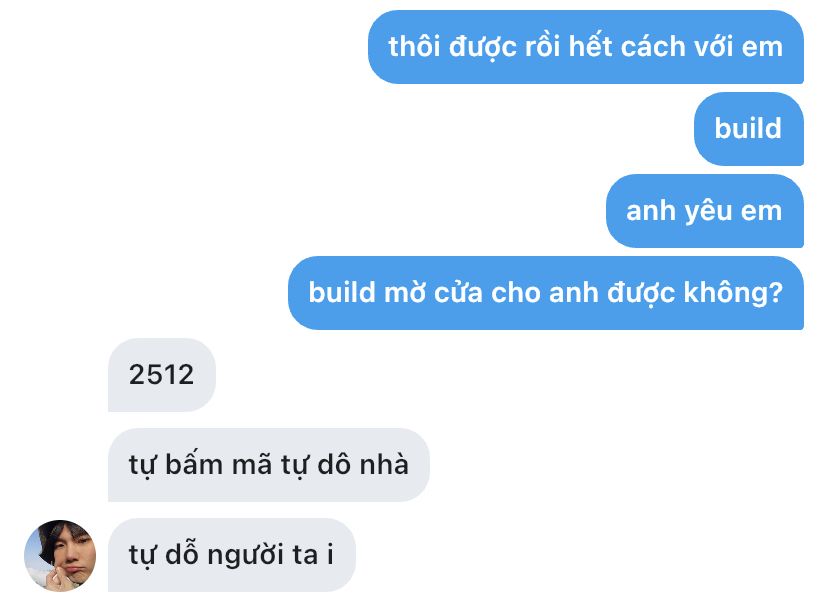This screenshot has height=598, width=828.
Task: Click the word 'thôi' in the first blue message
Action: tap(415, 46)
